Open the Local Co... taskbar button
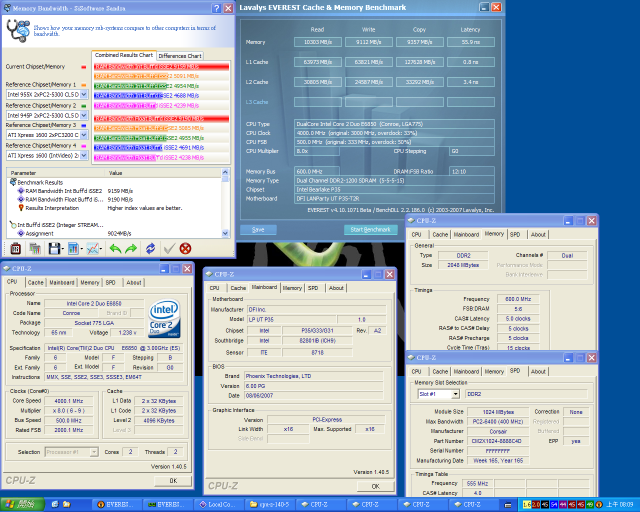640x512 pixels. click(x=219, y=505)
